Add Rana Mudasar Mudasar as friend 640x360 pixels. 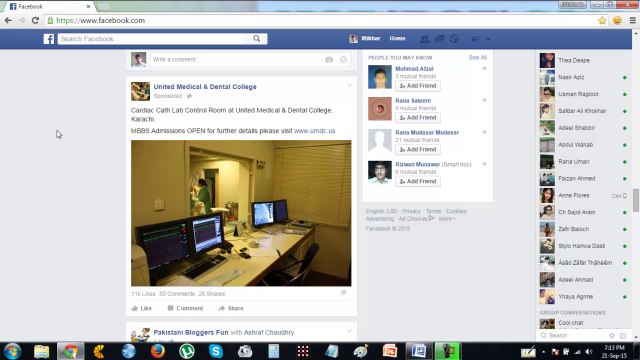[x=418, y=149]
